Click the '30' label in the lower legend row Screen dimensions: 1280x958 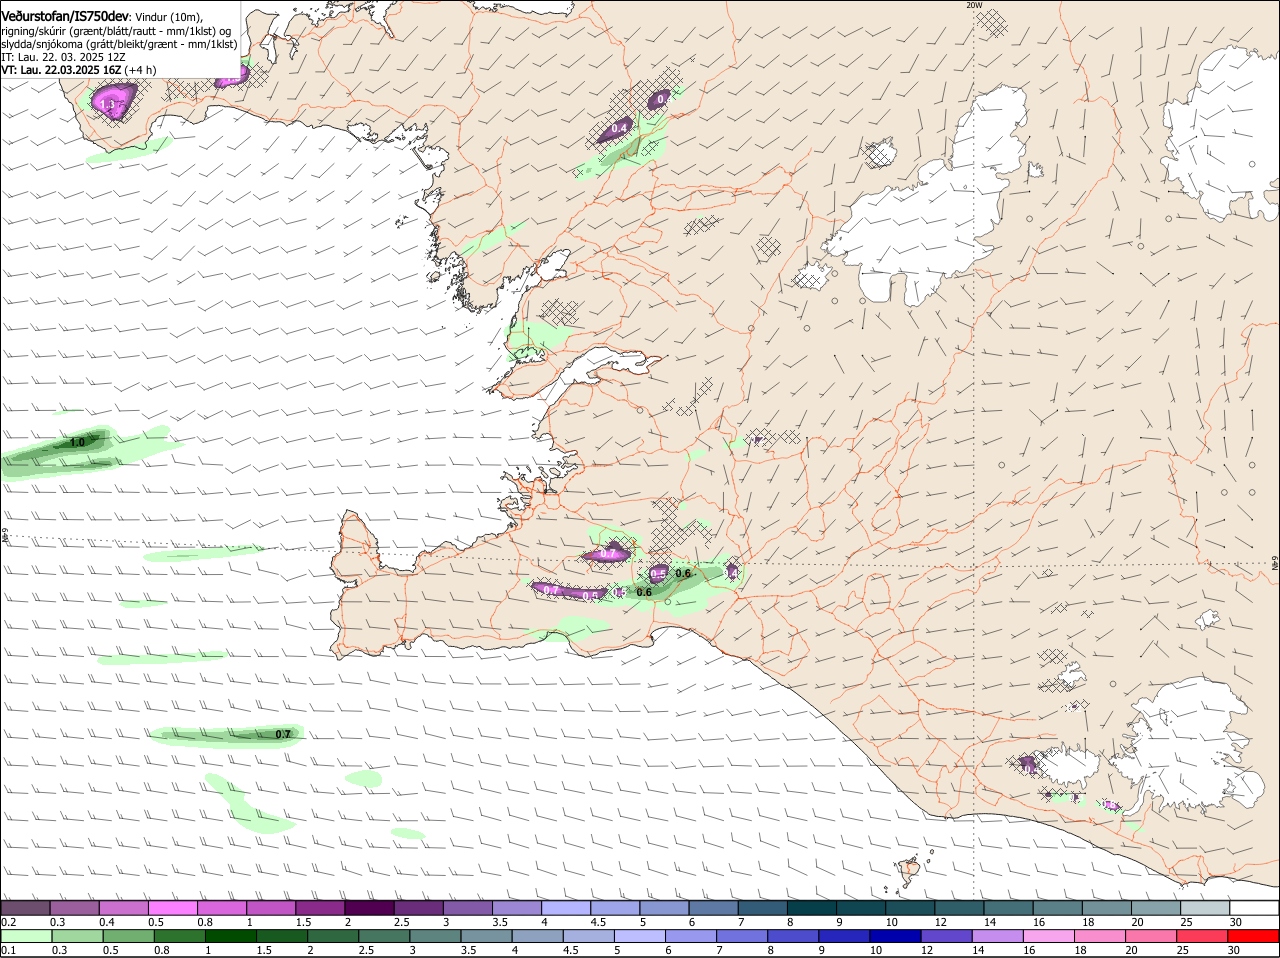1234,950
